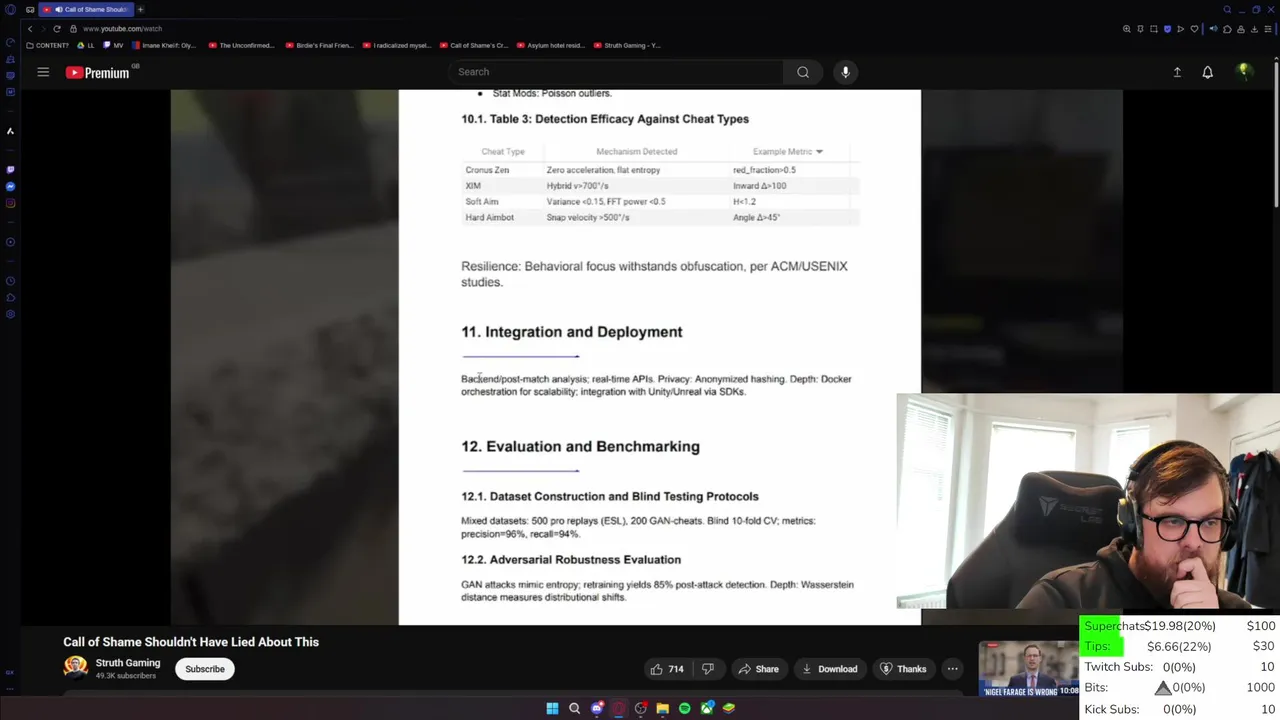This screenshot has height=720, width=1280.
Task: Open the MV bookmark
Action: click(x=113, y=45)
